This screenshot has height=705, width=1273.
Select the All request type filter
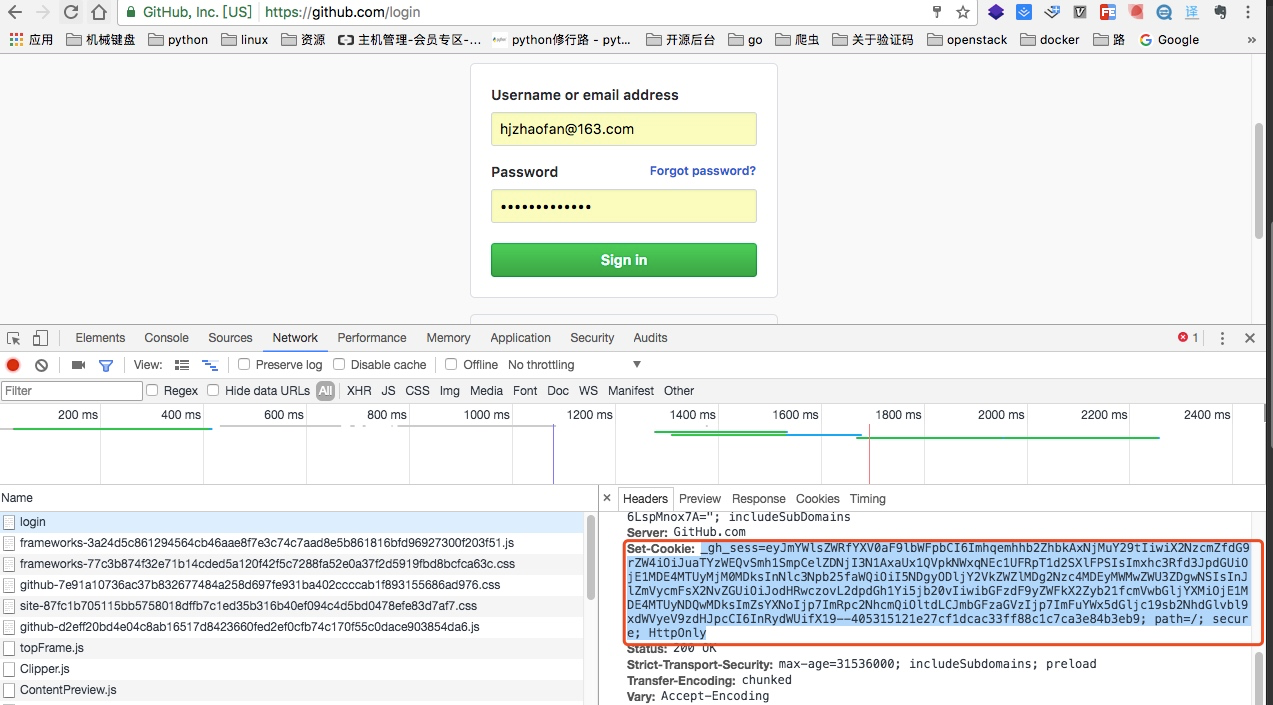(325, 391)
